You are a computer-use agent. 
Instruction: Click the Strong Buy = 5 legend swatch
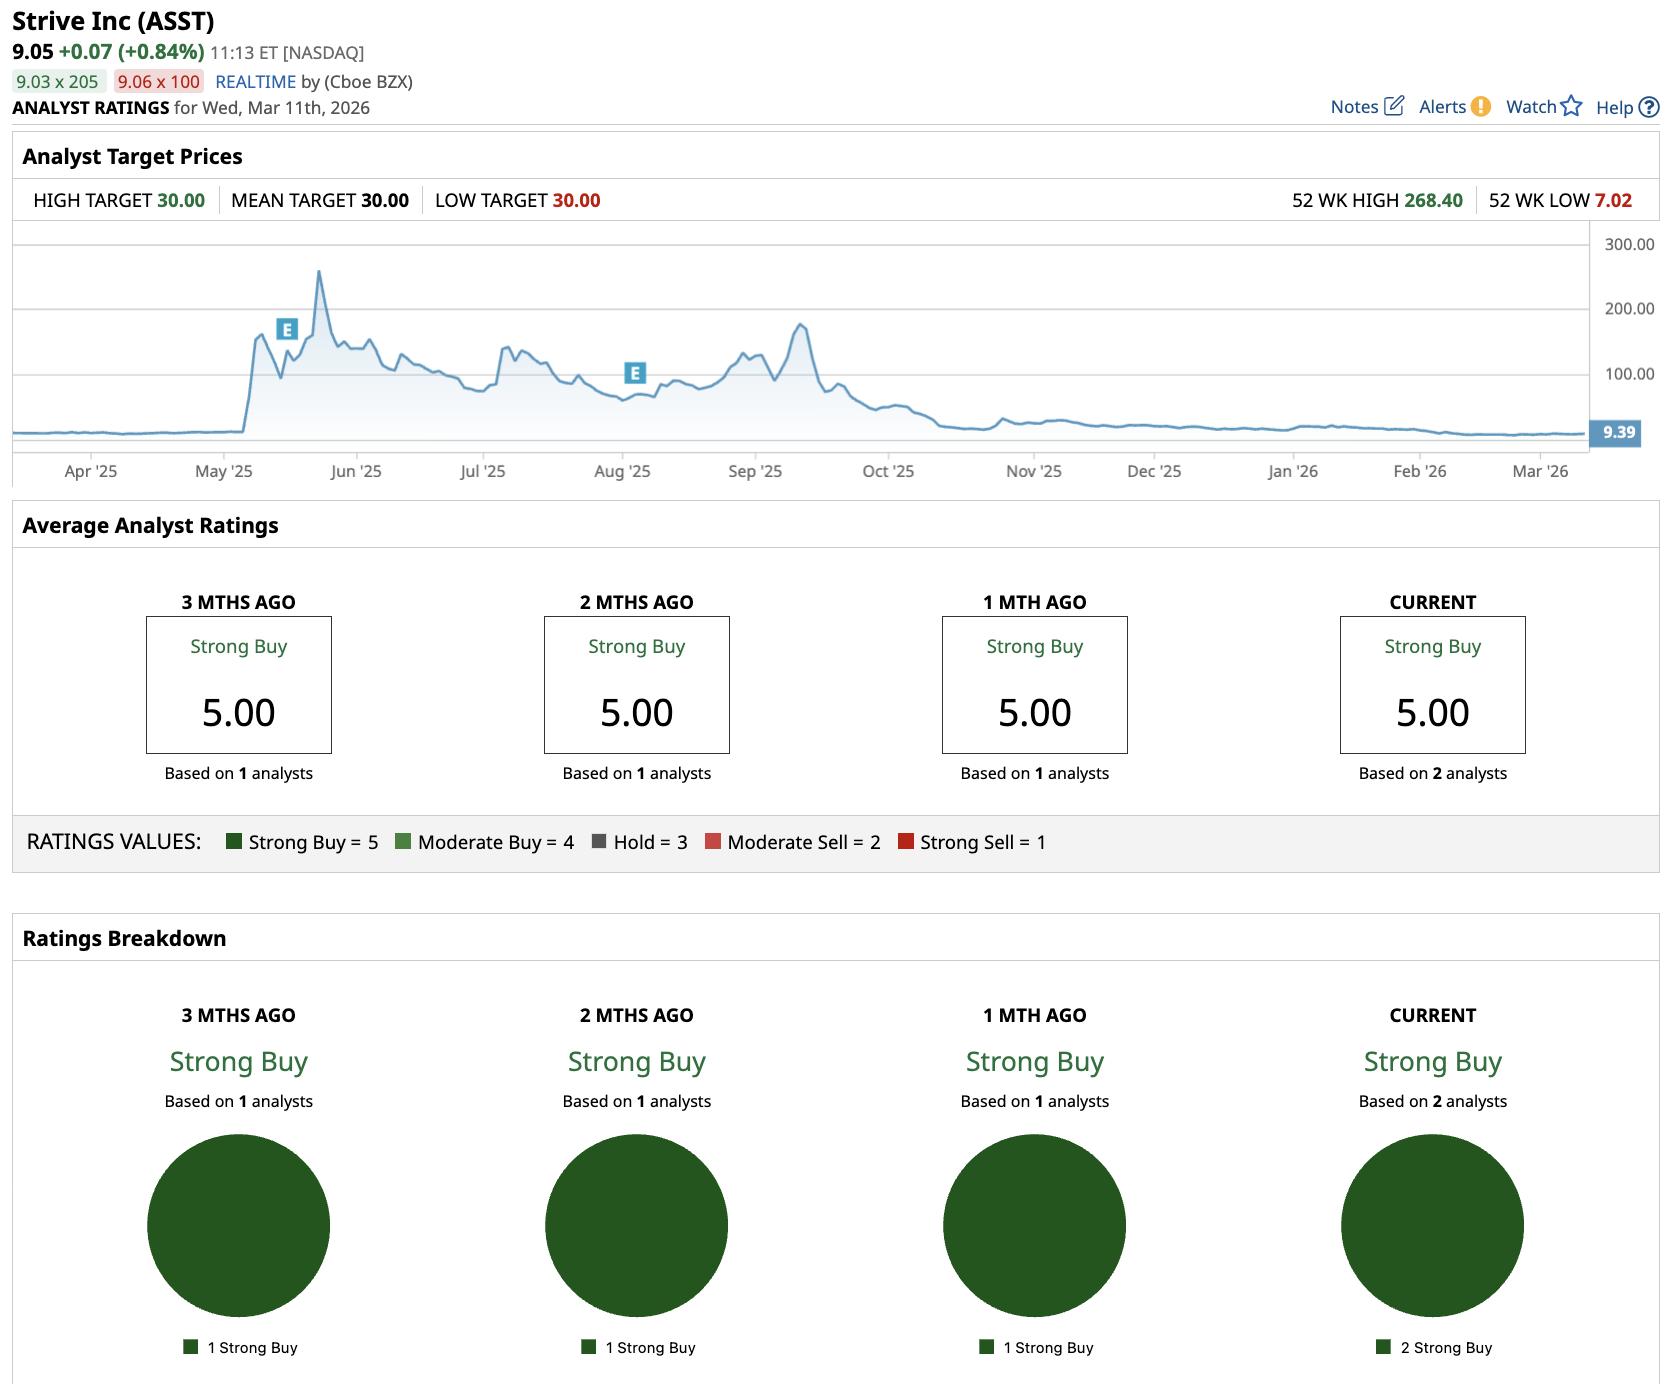(234, 842)
